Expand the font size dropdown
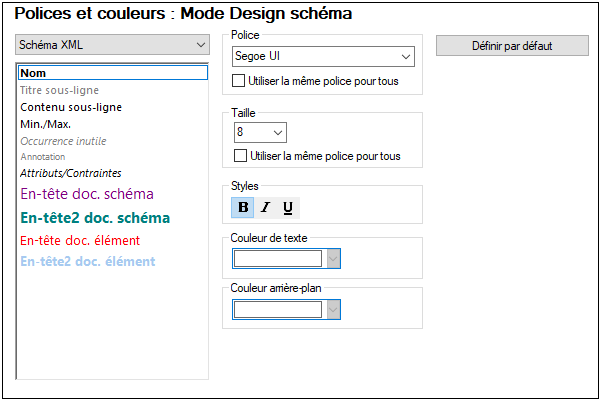This screenshot has height=401, width=601. (x=259, y=132)
